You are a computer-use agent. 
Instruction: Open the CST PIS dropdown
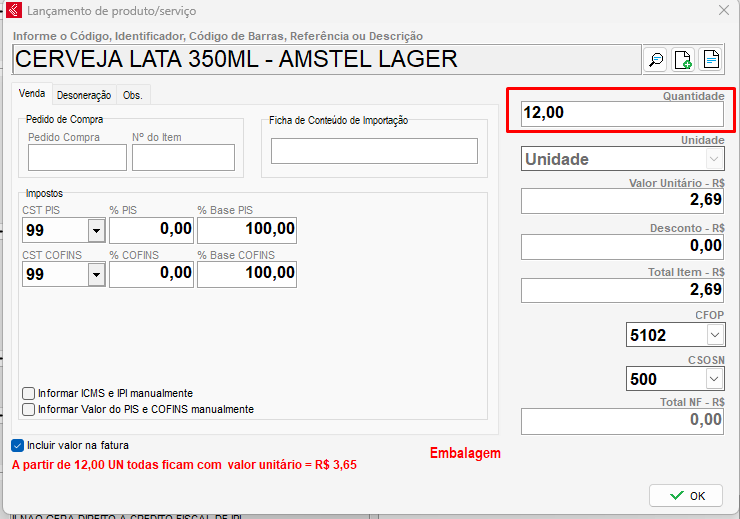(96, 231)
